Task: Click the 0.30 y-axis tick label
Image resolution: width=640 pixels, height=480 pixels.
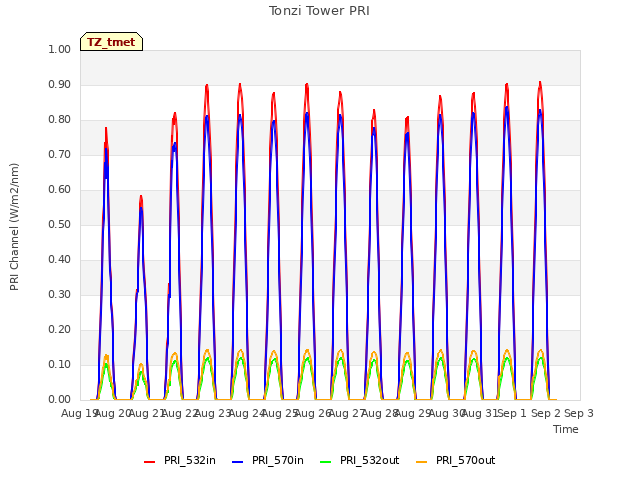Action: click(x=60, y=294)
